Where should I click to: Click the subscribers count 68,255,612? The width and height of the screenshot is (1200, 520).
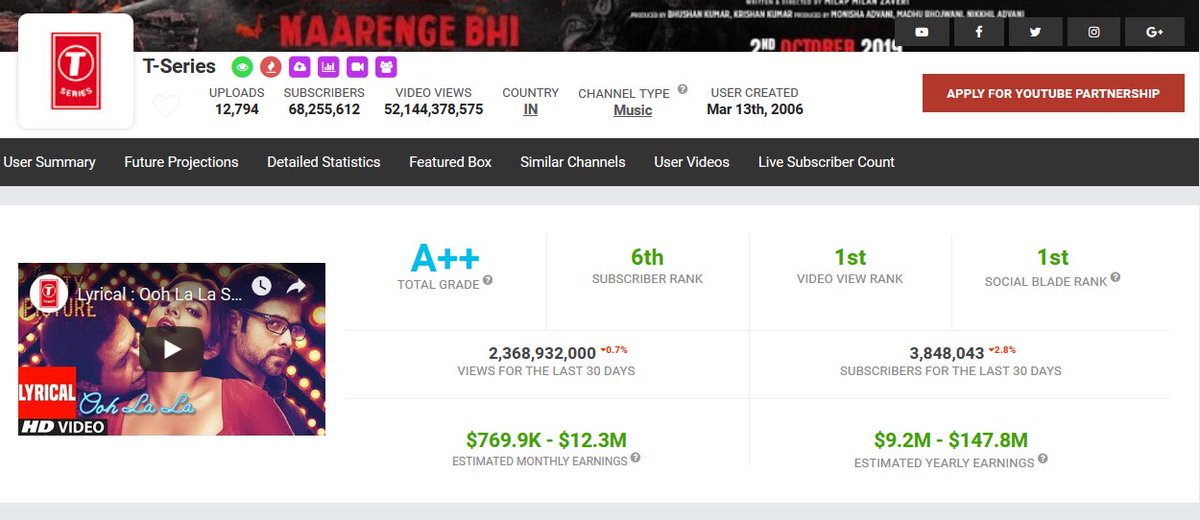[324, 109]
